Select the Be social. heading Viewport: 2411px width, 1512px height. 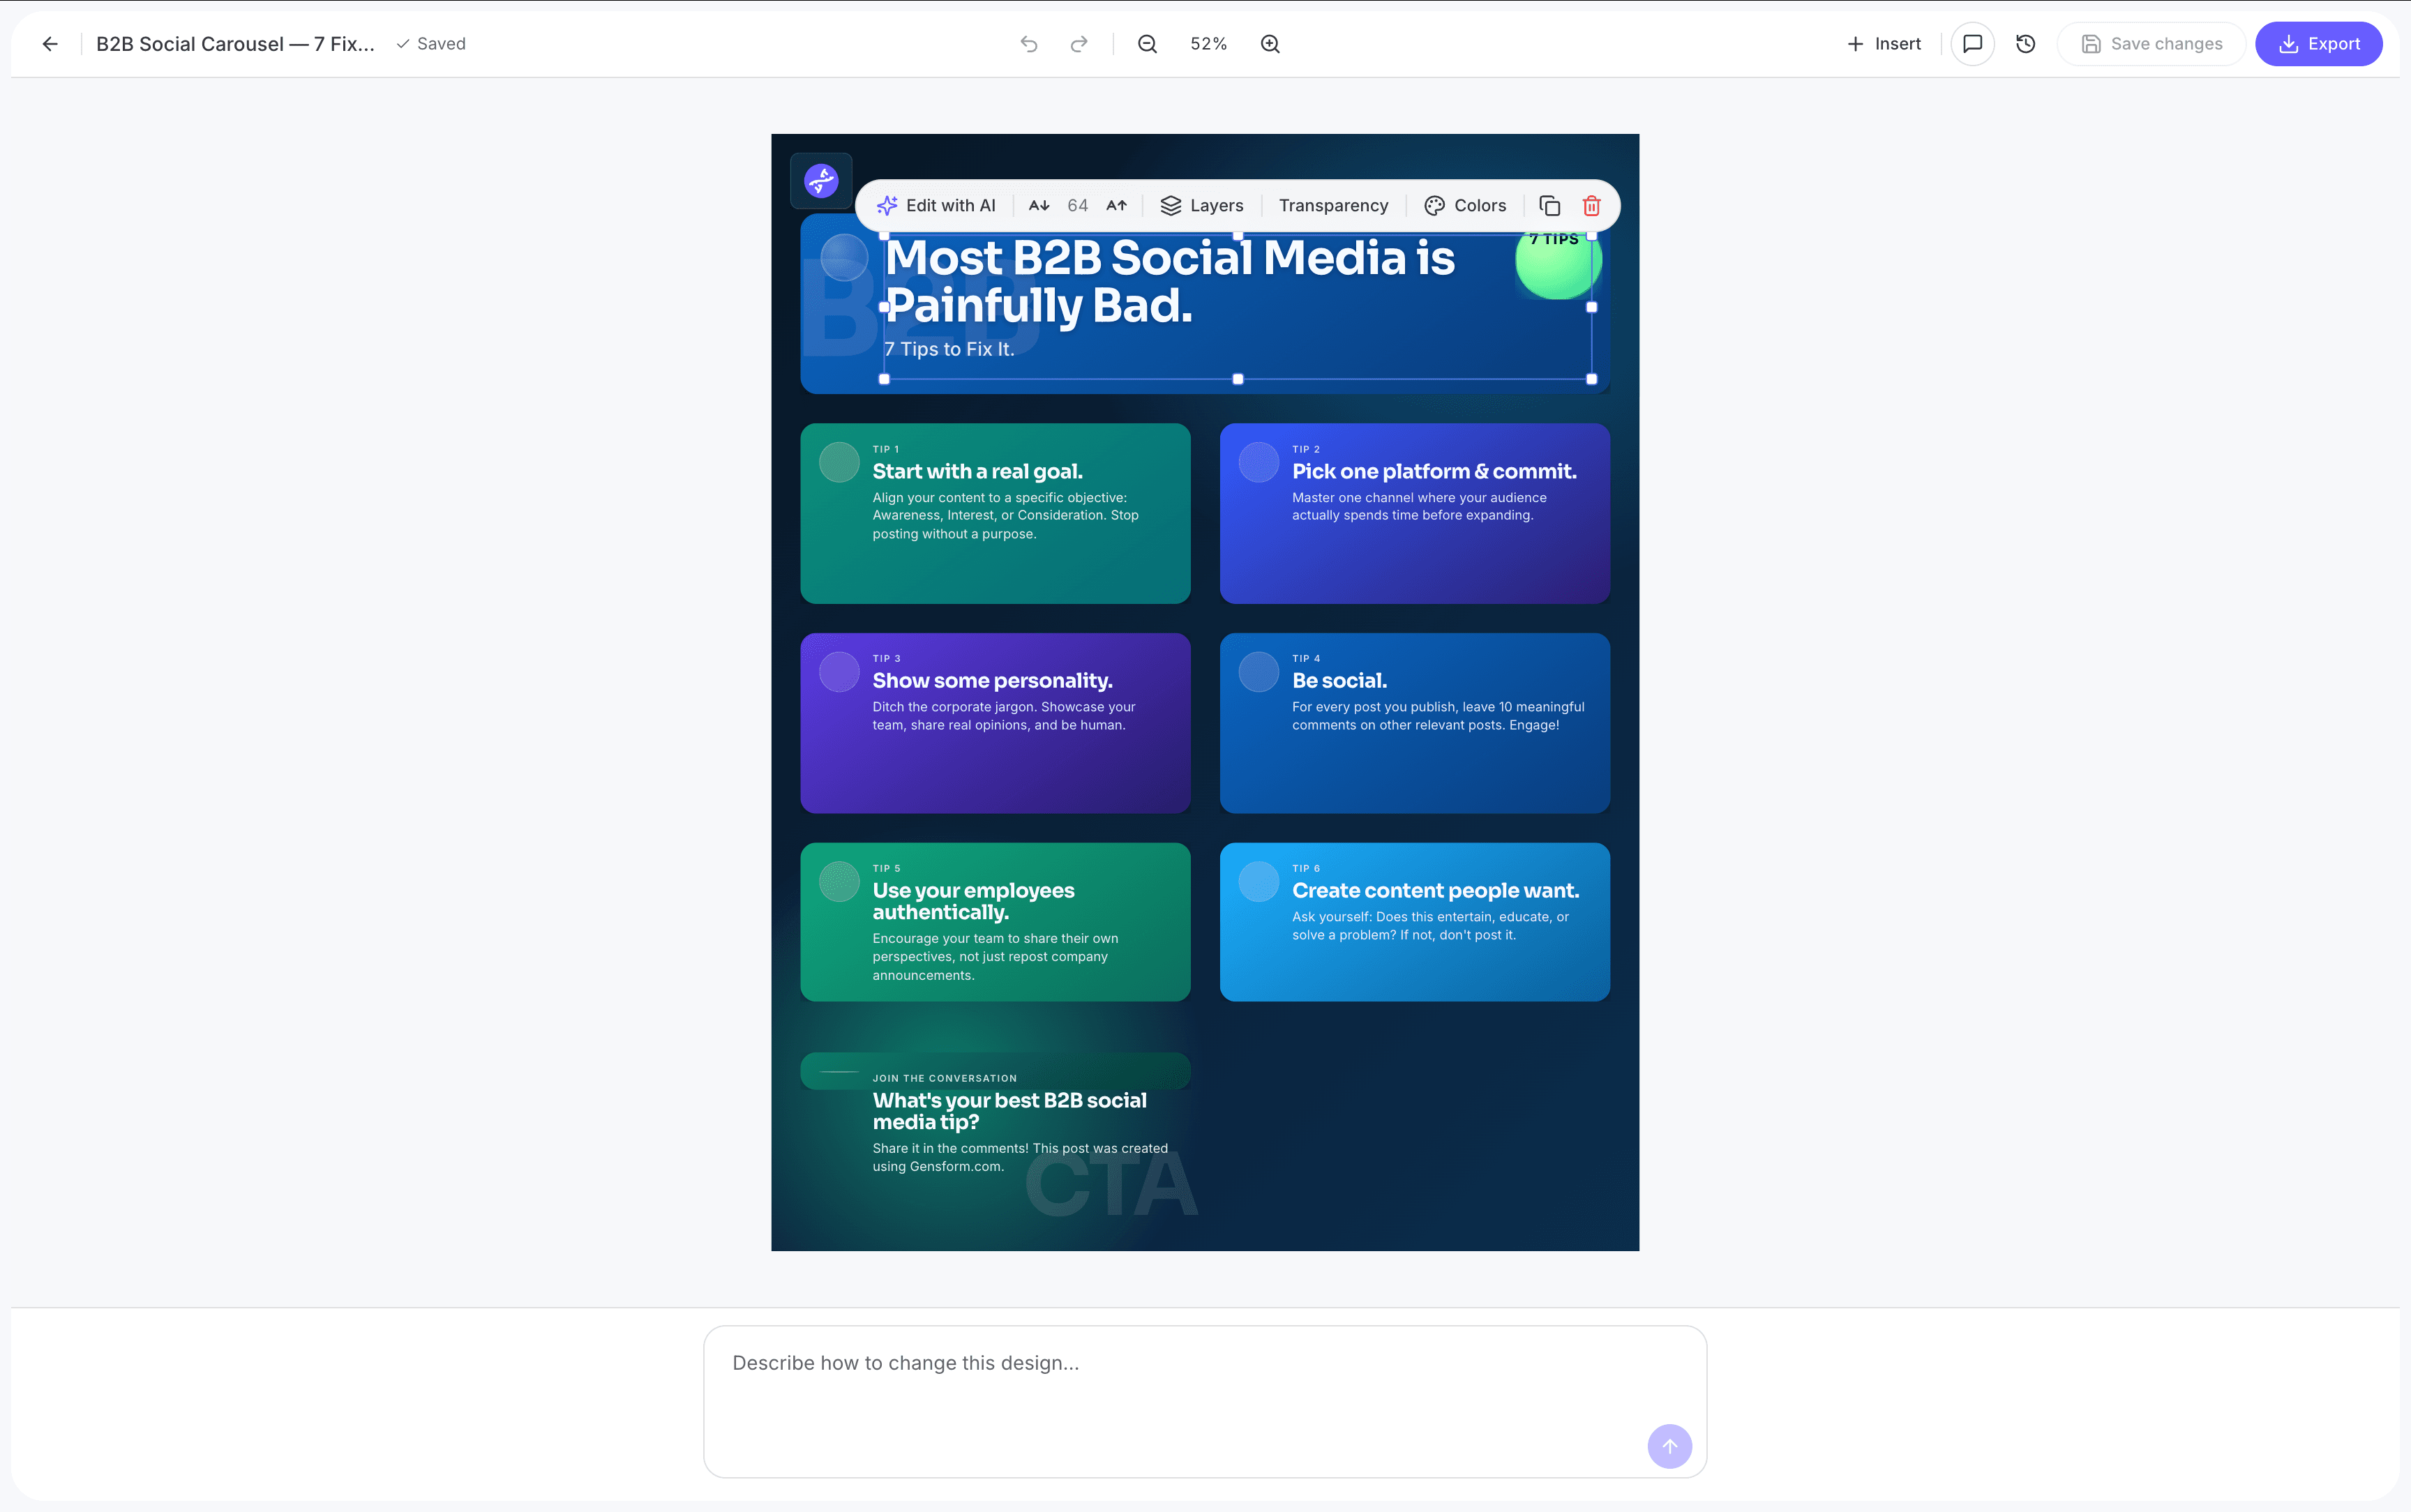1339,681
